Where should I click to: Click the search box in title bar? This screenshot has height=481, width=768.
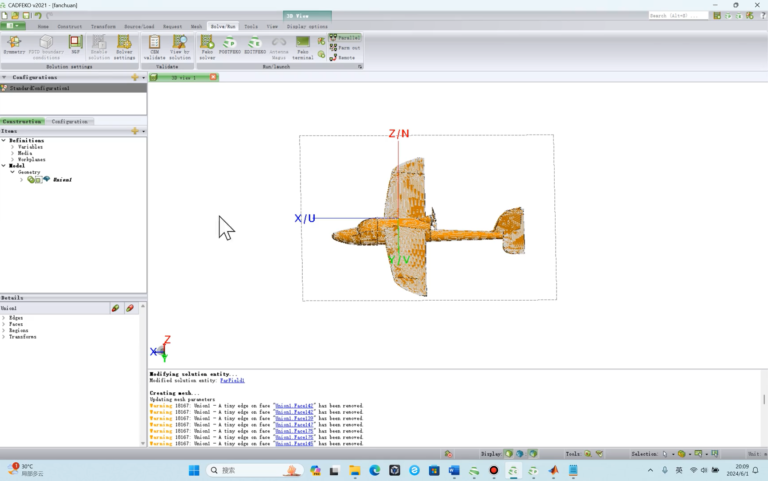678,16
